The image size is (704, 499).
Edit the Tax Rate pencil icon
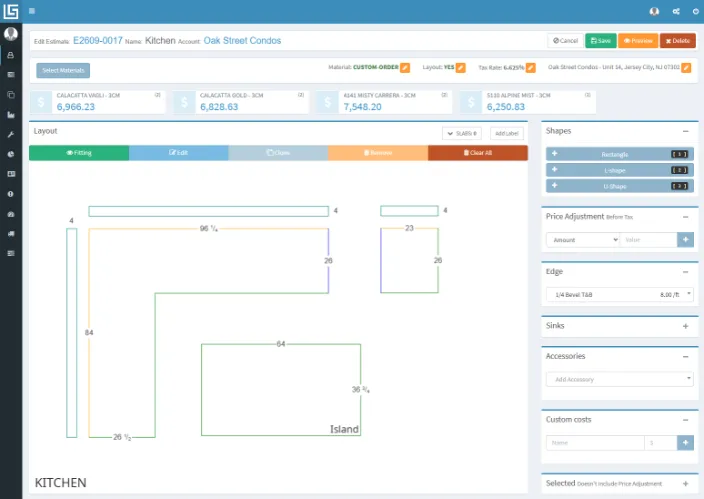(531, 68)
